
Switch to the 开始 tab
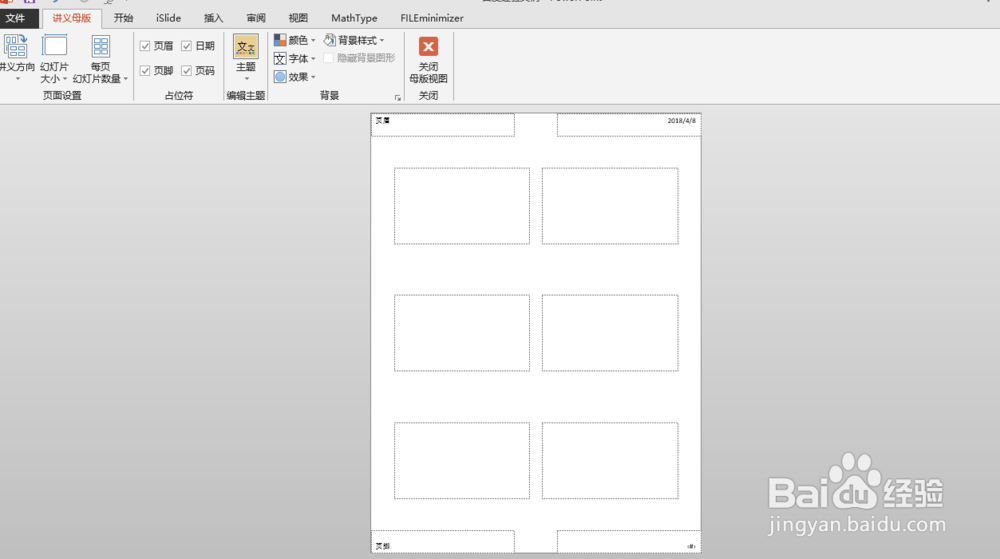(x=123, y=18)
